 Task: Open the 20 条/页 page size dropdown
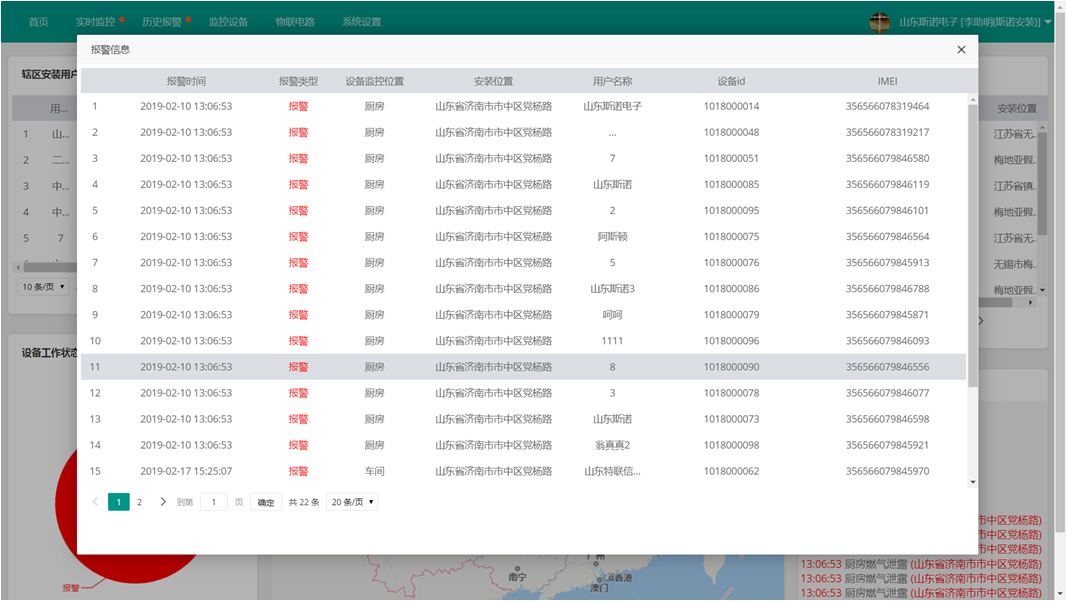pos(351,501)
